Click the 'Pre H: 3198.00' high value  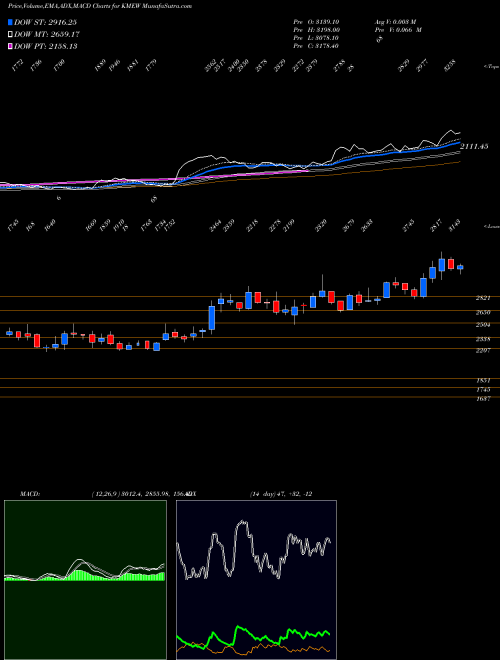point(316,30)
